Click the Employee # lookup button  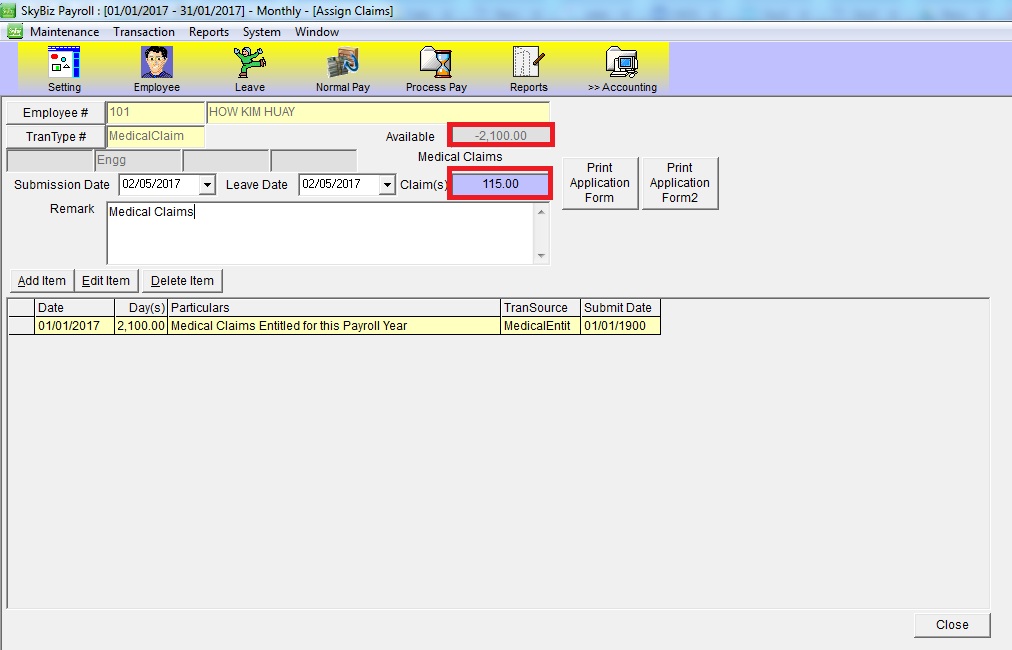[56, 113]
